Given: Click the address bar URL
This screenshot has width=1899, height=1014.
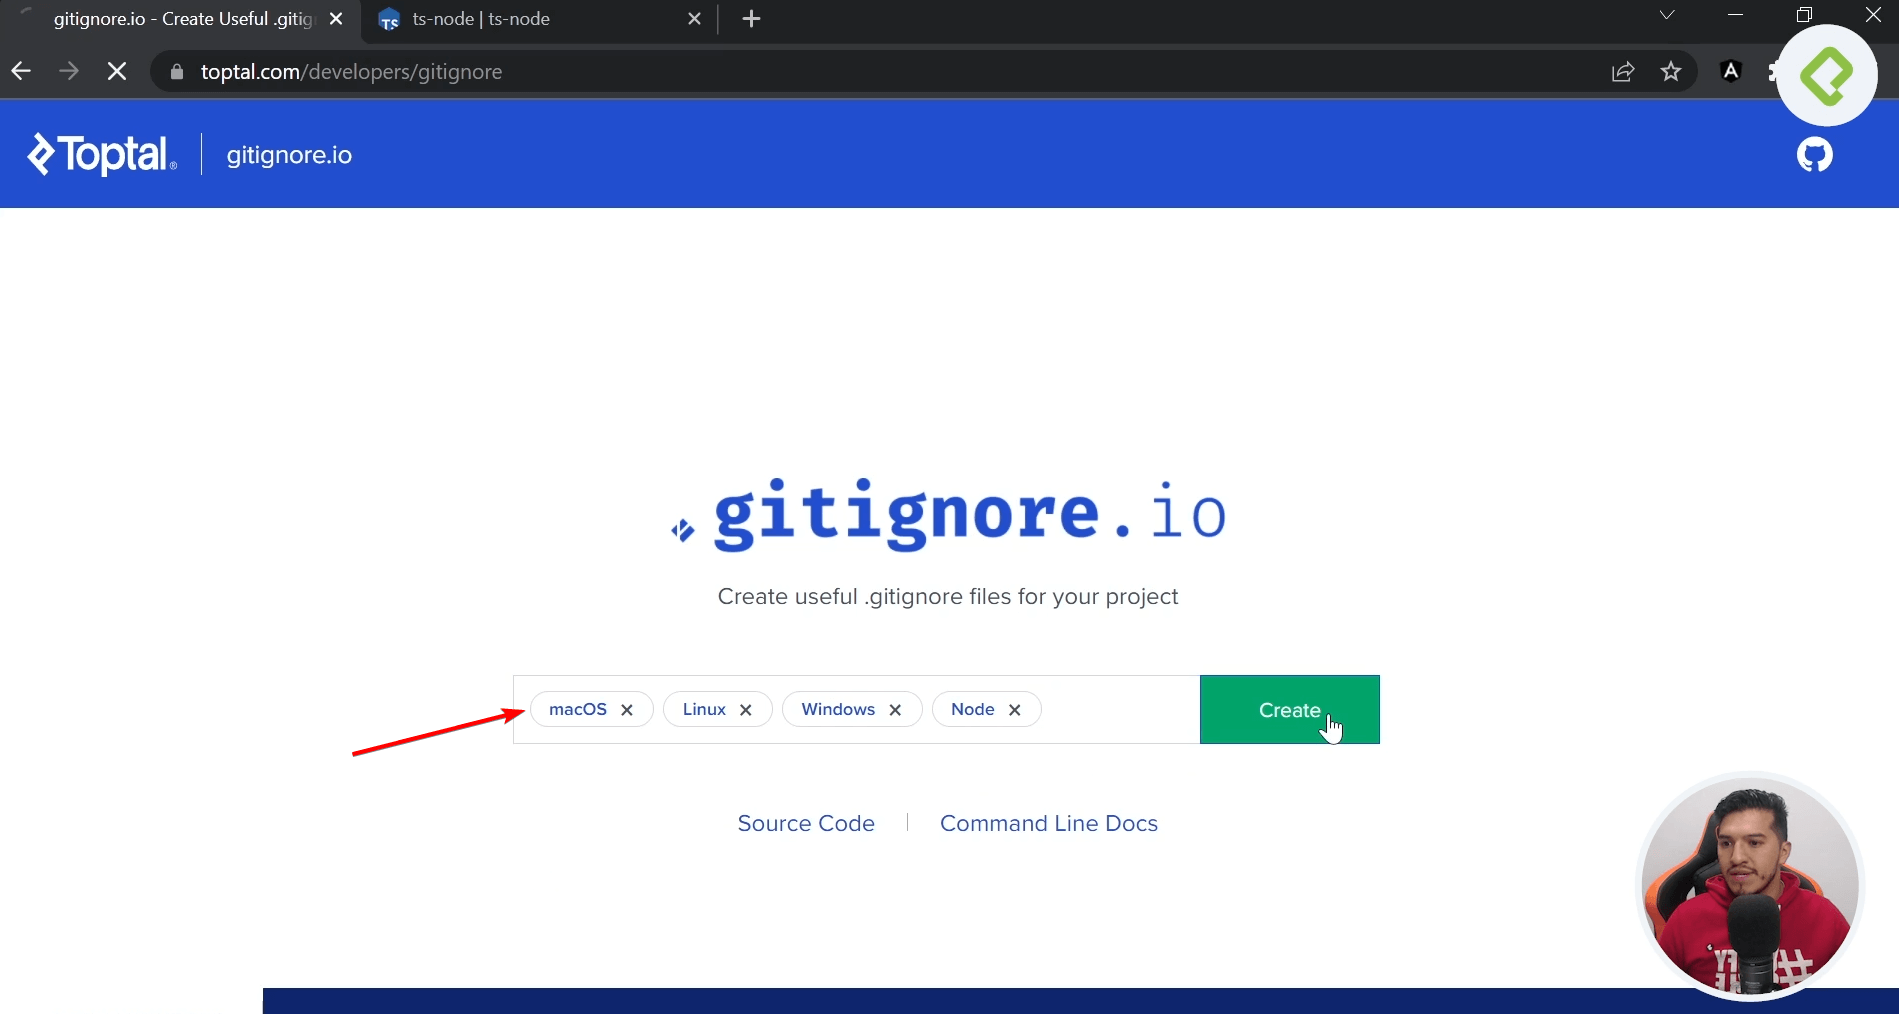Looking at the screenshot, I should pyautogui.click(x=351, y=72).
